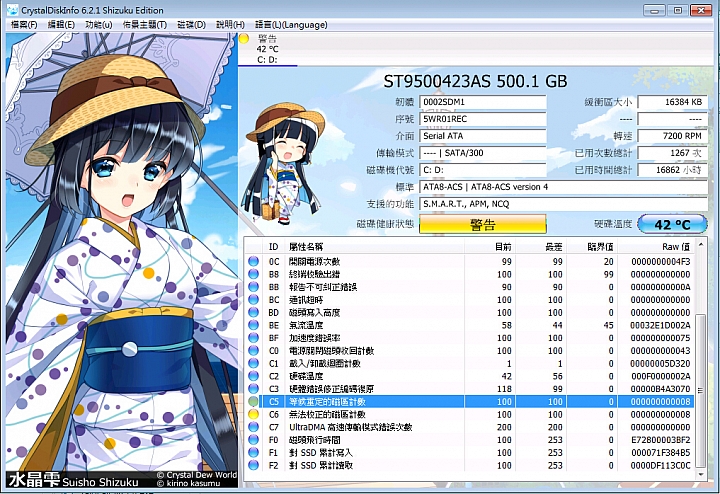Click the status orb for row BF
This screenshot has height=494, width=720.
tap(253, 338)
